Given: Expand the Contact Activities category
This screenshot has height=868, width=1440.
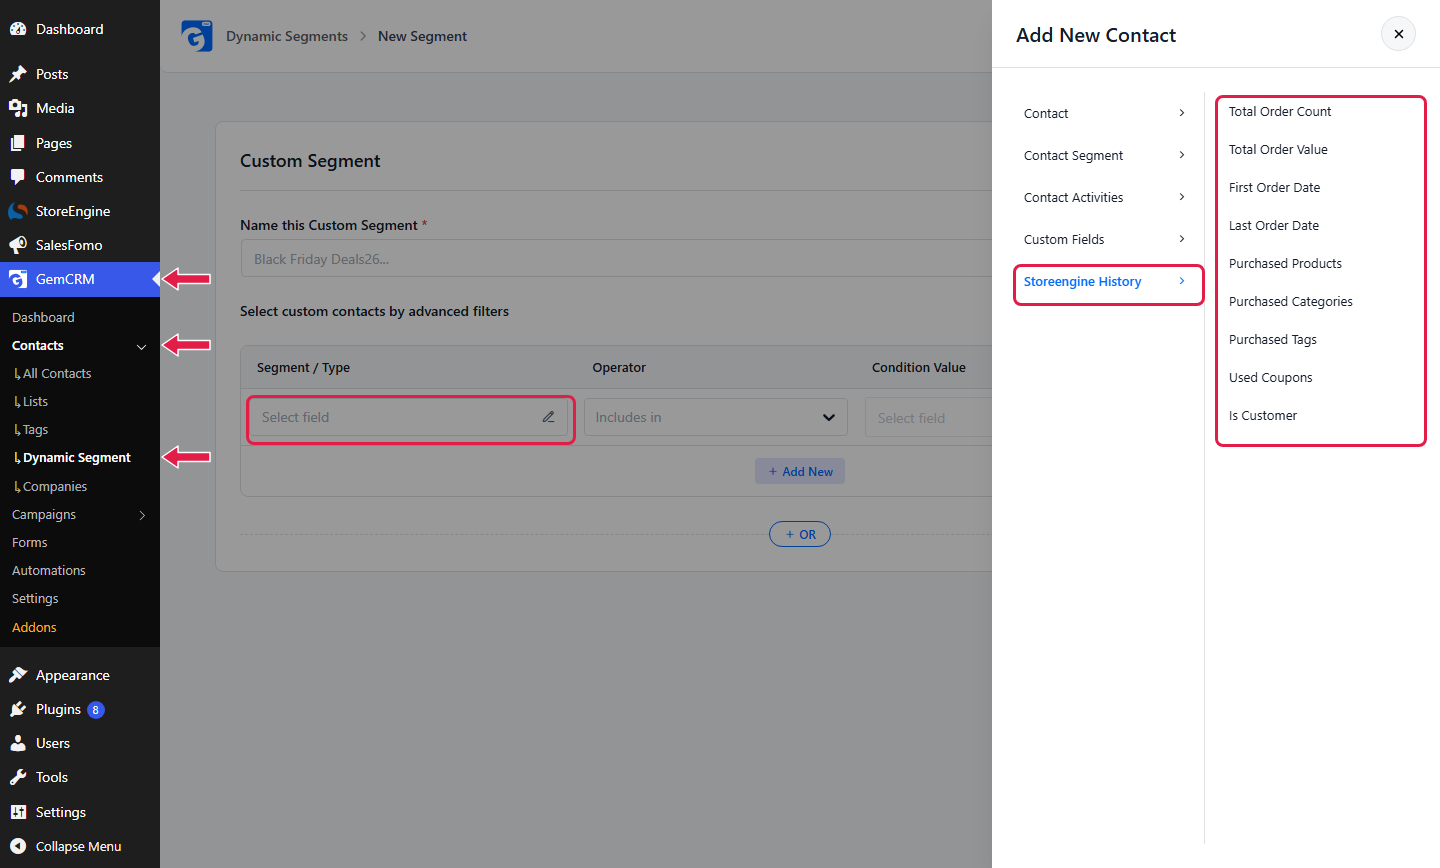Looking at the screenshot, I should [x=1104, y=197].
